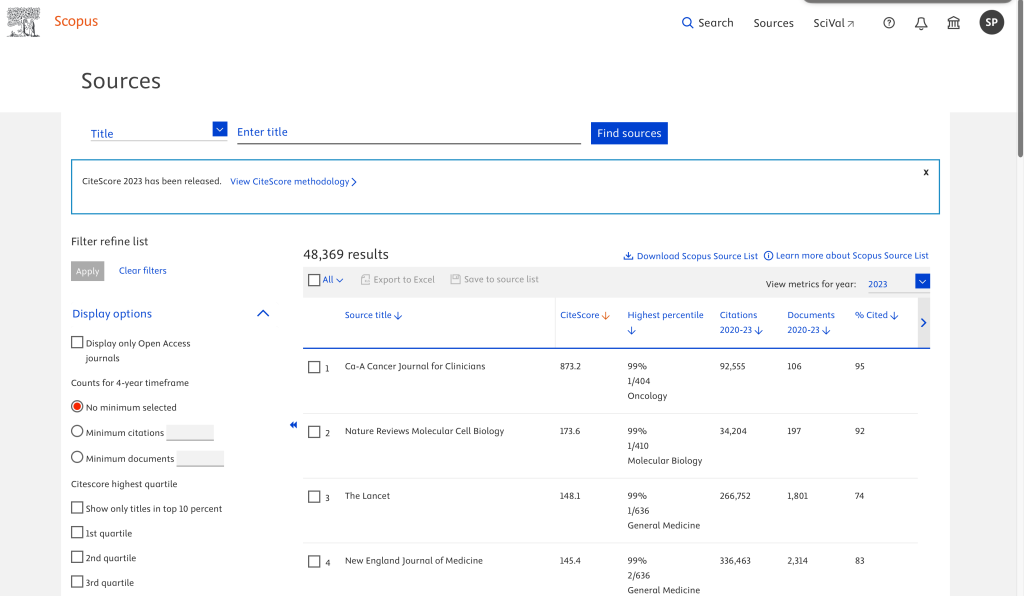Click Clear filters link

click(x=142, y=270)
